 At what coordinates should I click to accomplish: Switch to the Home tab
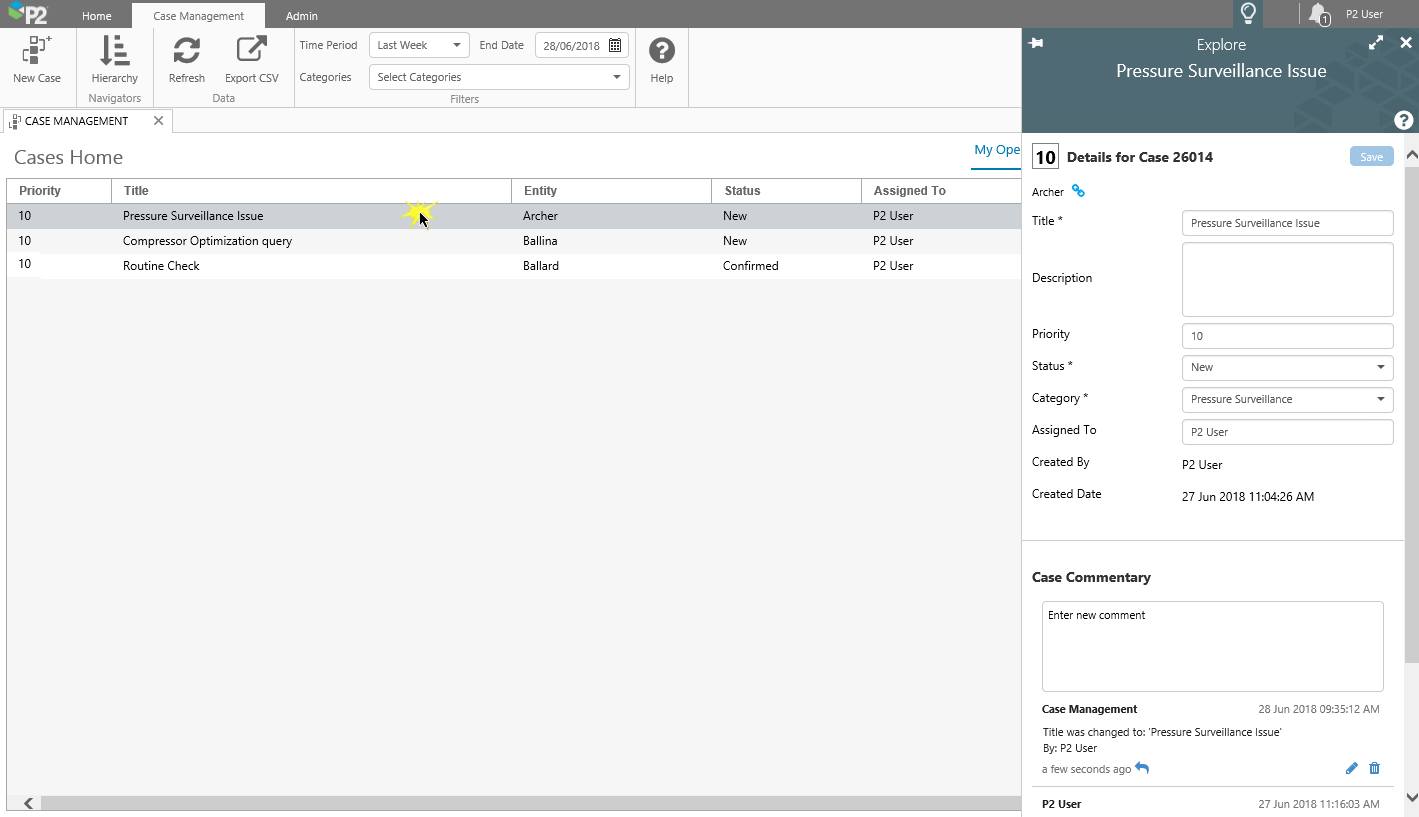click(x=97, y=16)
